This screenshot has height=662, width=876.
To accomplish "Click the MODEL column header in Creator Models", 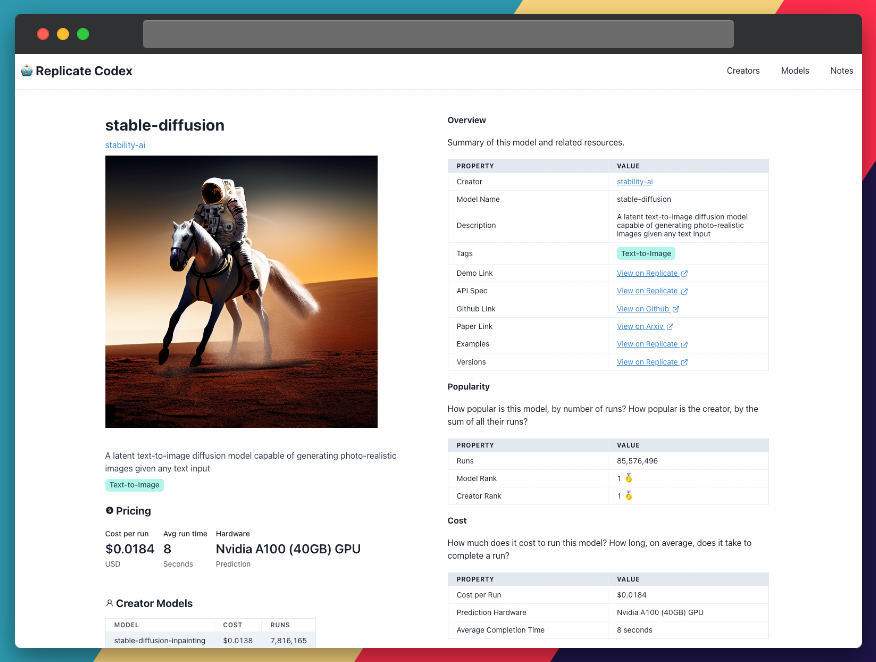I will tap(126, 625).
